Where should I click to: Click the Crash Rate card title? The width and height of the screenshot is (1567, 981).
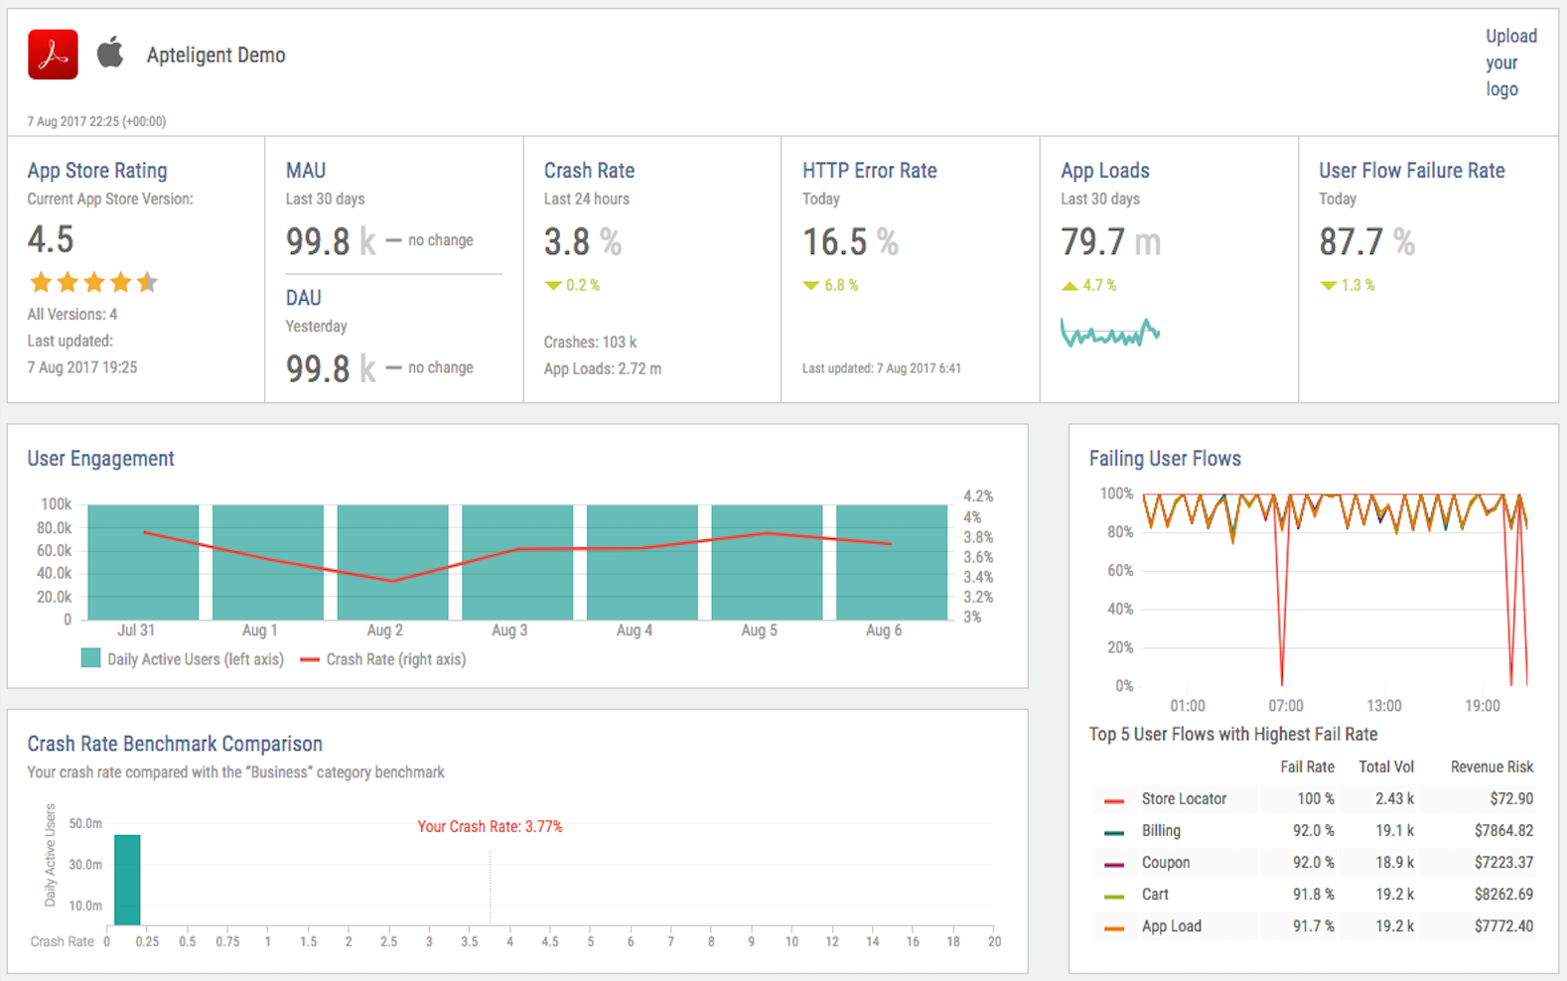point(589,171)
